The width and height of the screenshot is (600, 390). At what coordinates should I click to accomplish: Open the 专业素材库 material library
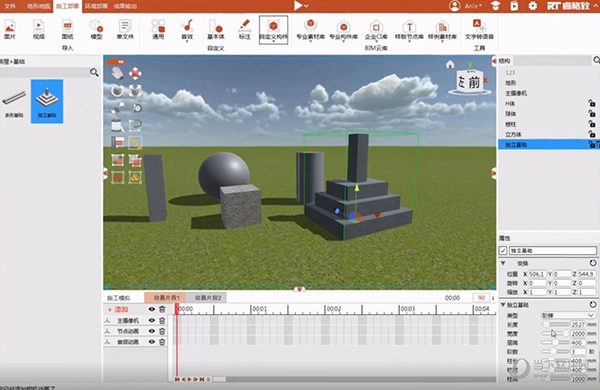tap(310, 29)
